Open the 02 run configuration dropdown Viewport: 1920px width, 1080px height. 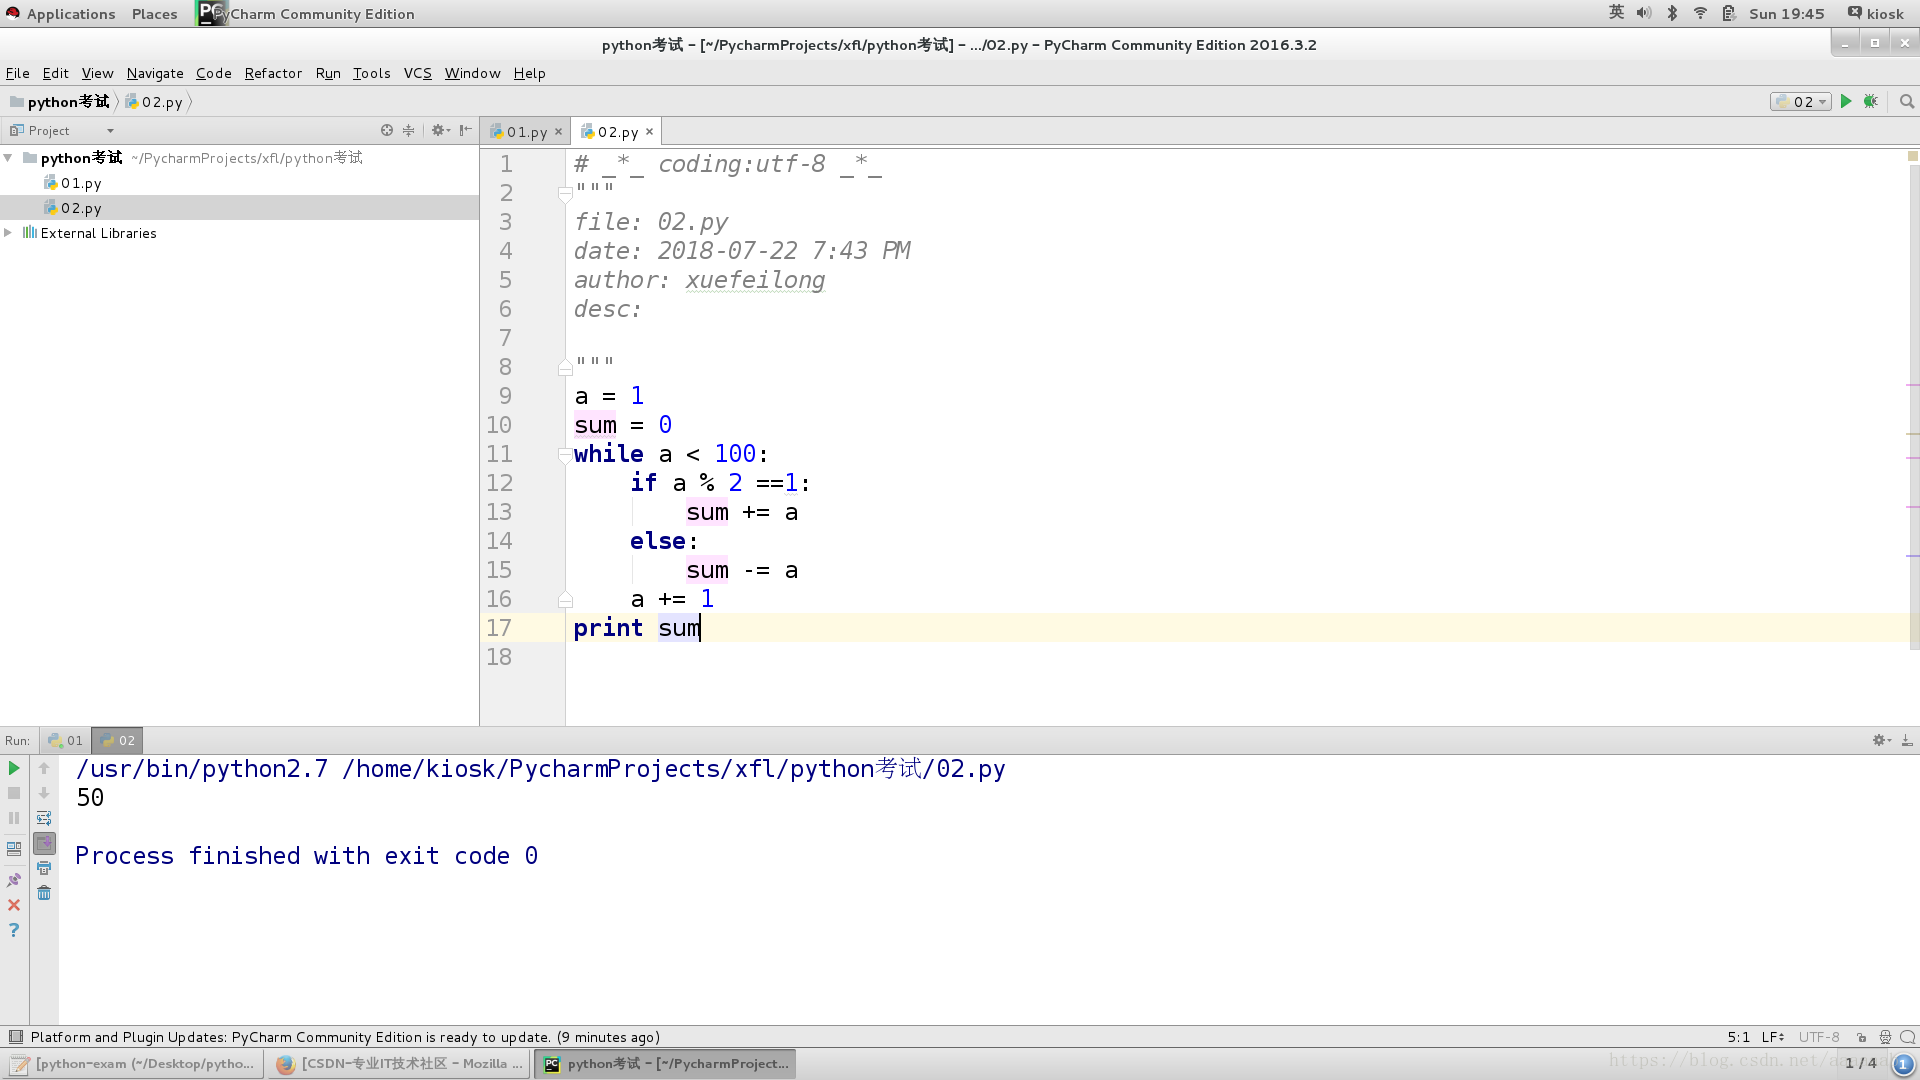(1801, 101)
